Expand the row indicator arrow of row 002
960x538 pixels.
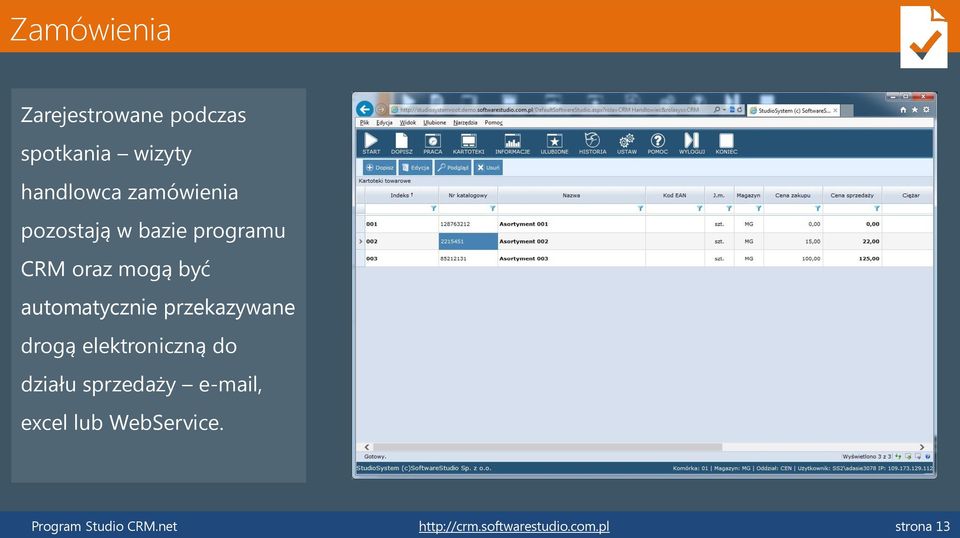coord(360,241)
